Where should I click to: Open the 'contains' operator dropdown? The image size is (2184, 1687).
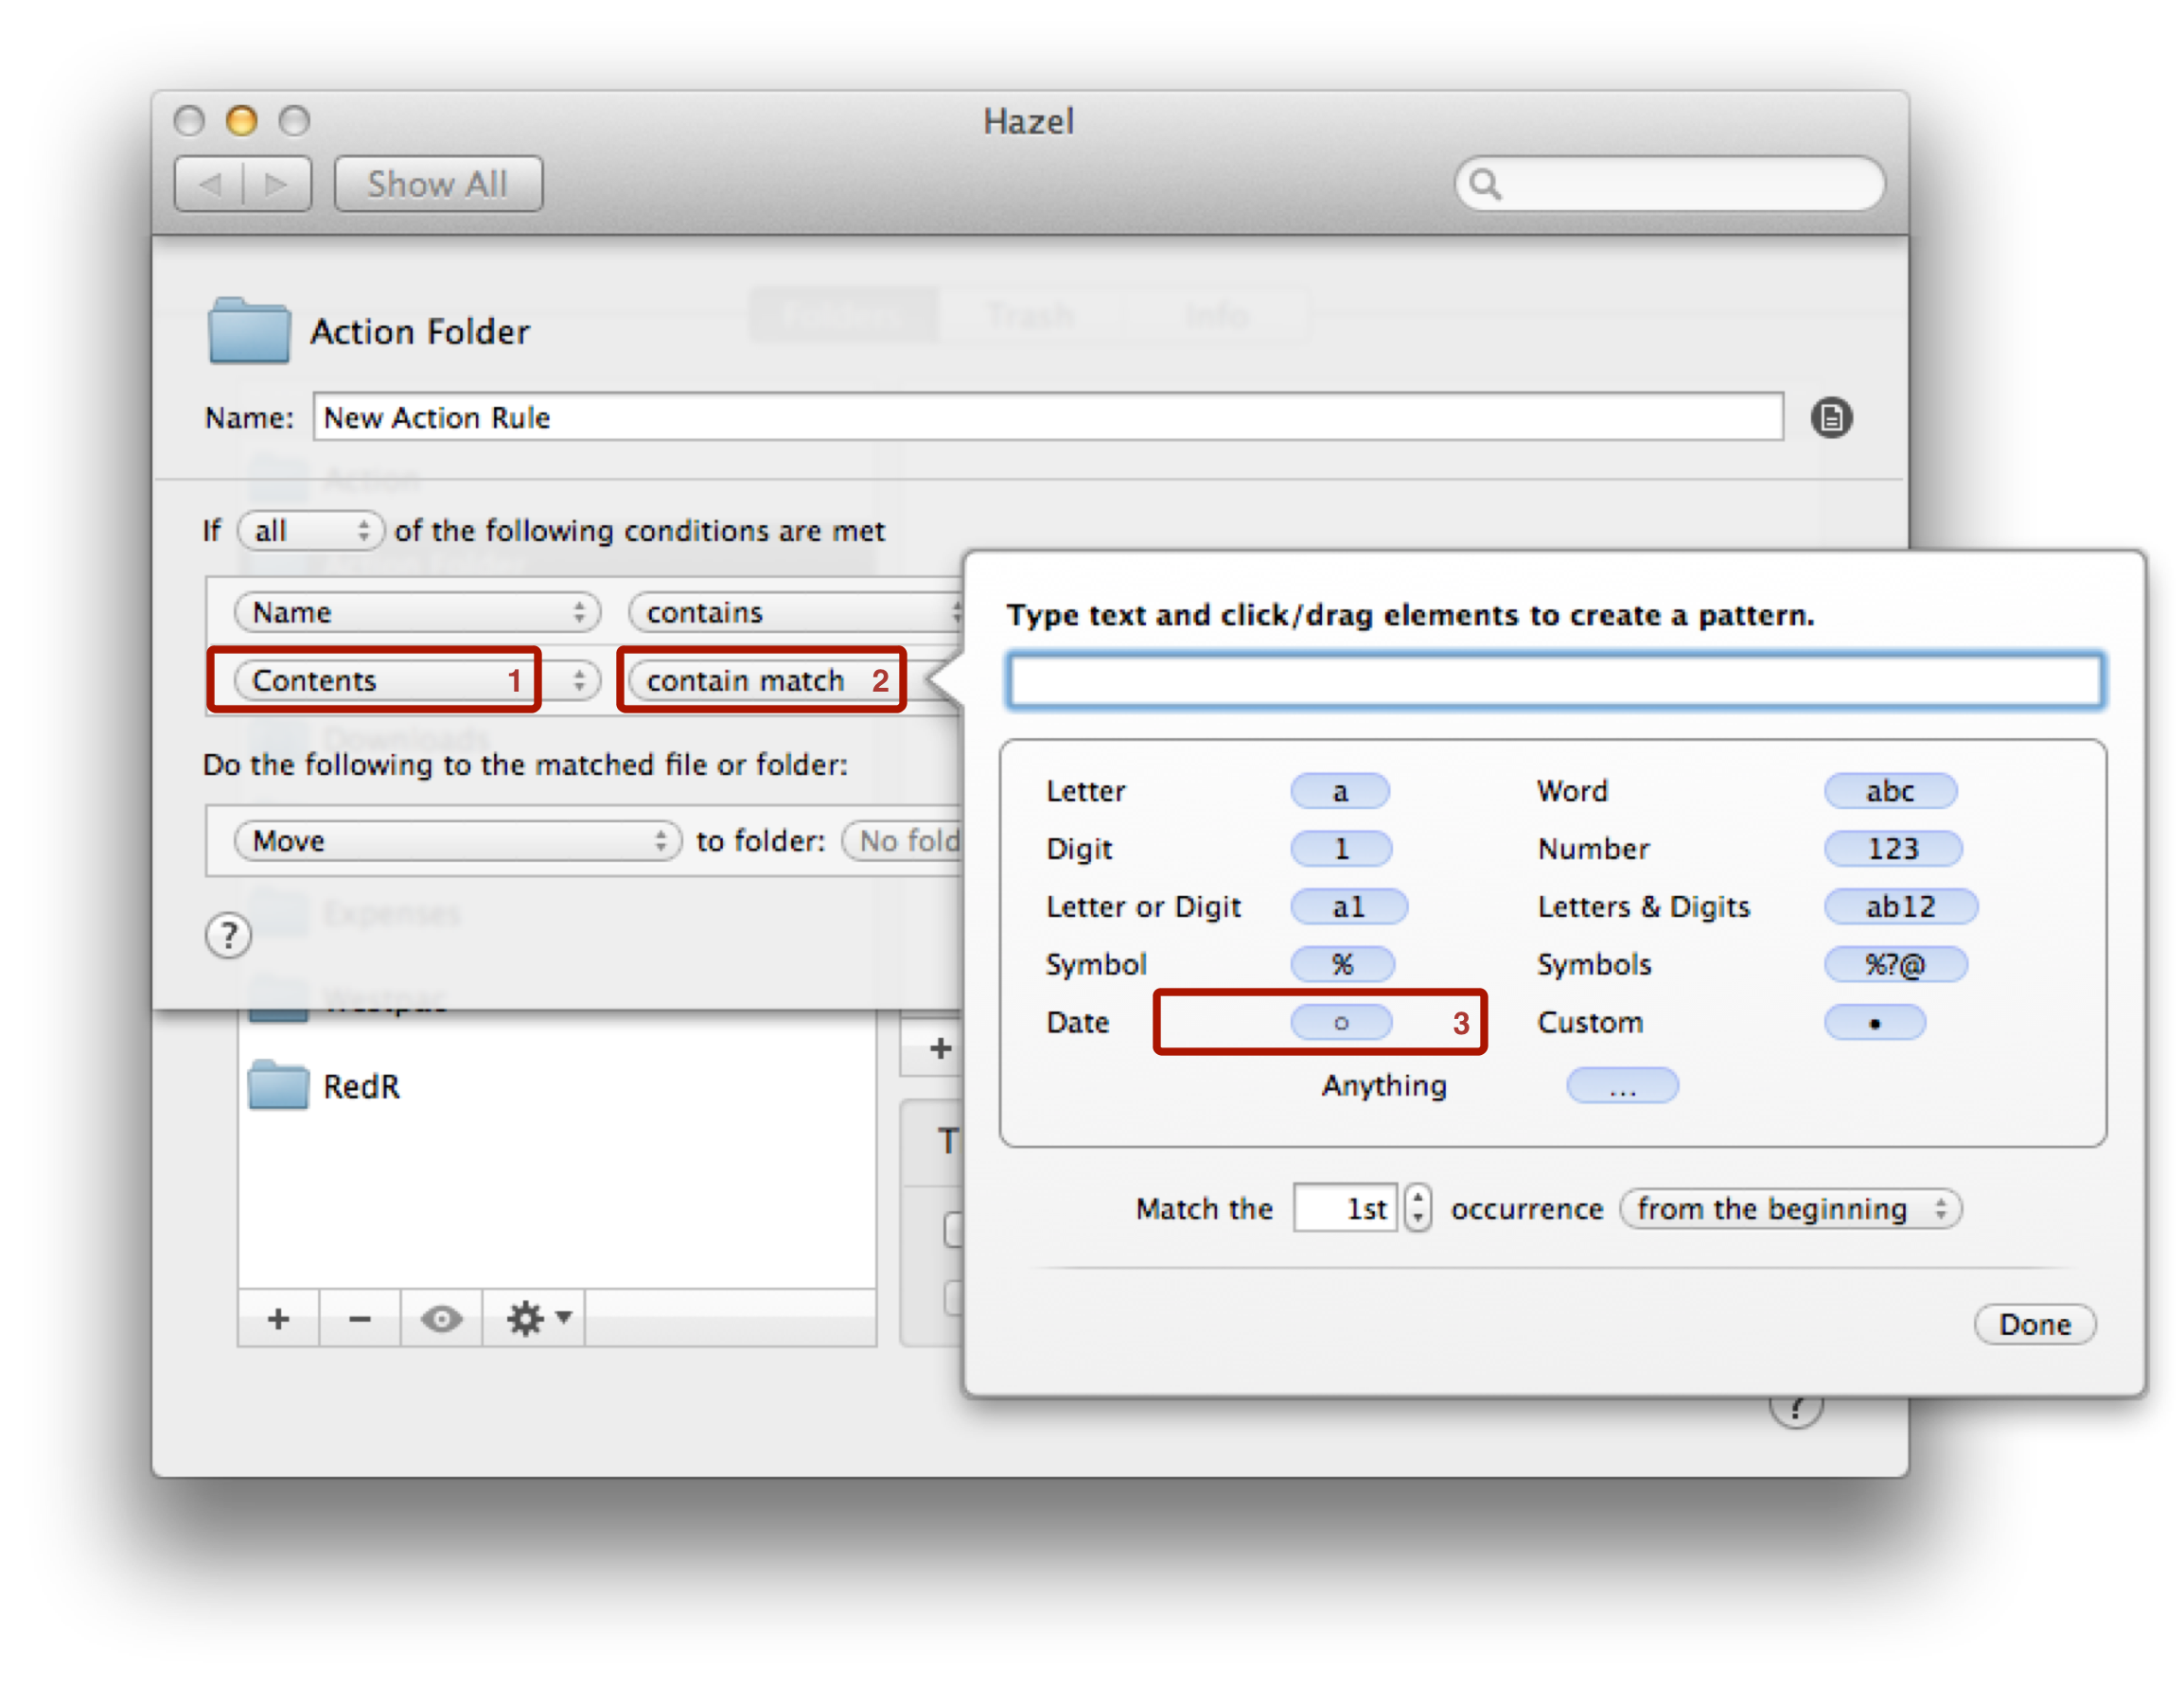[796, 612]
